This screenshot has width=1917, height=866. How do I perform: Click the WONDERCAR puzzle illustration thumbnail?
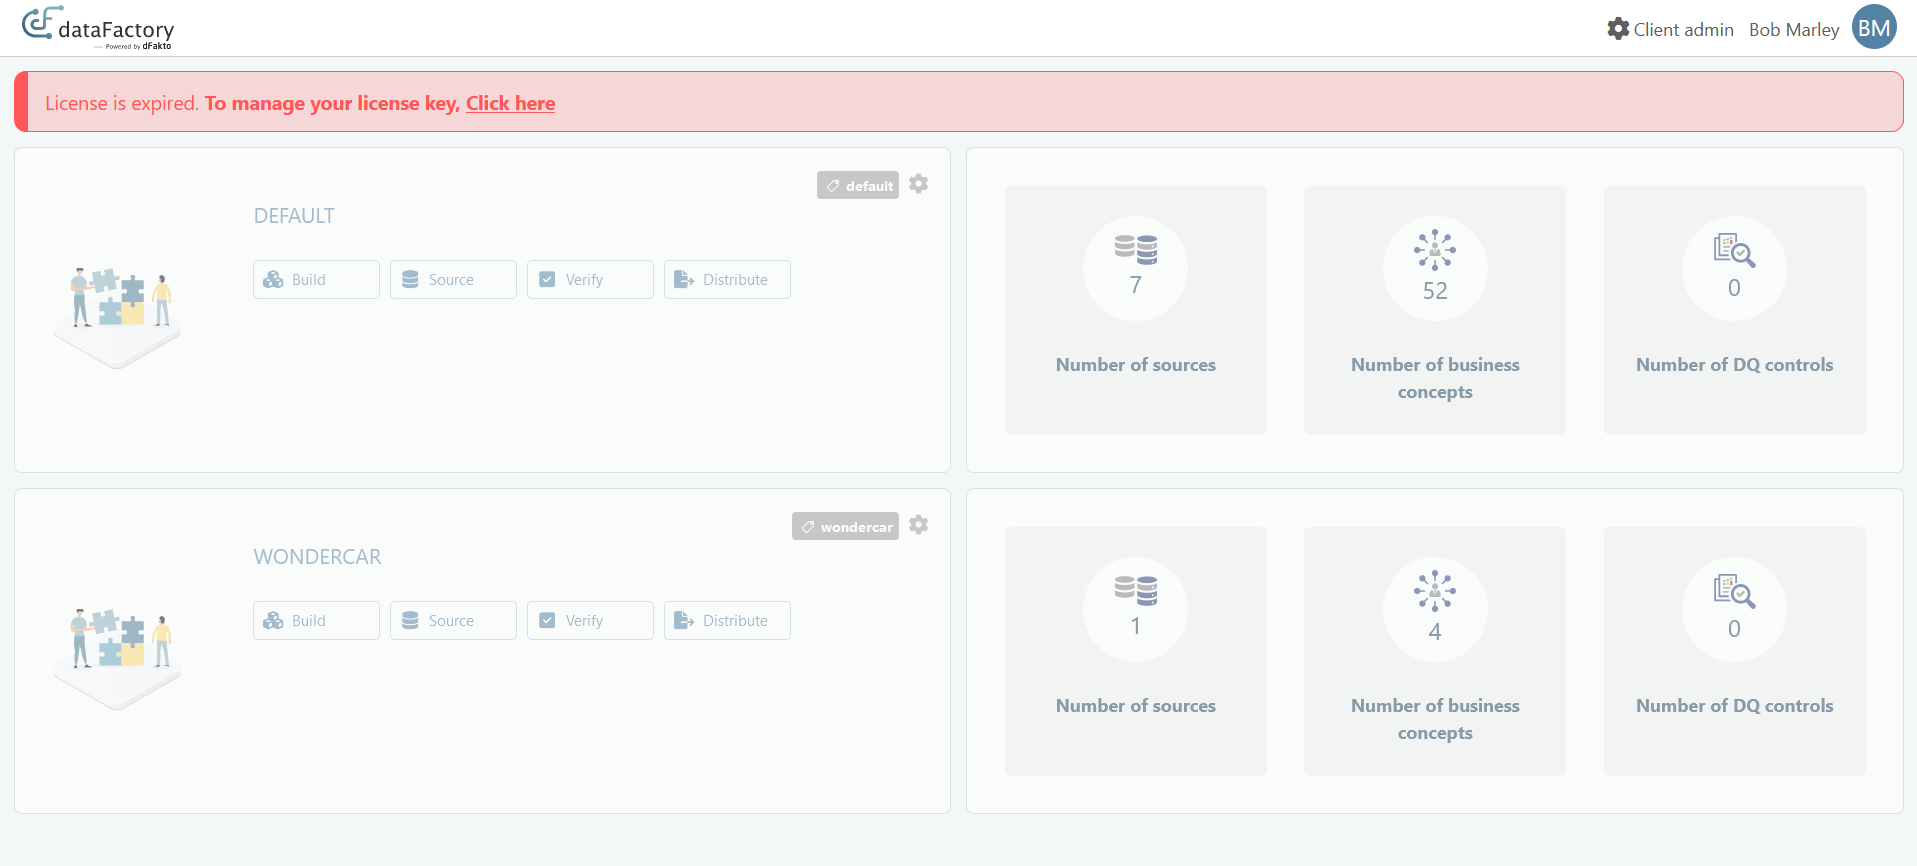click(117, 650)
